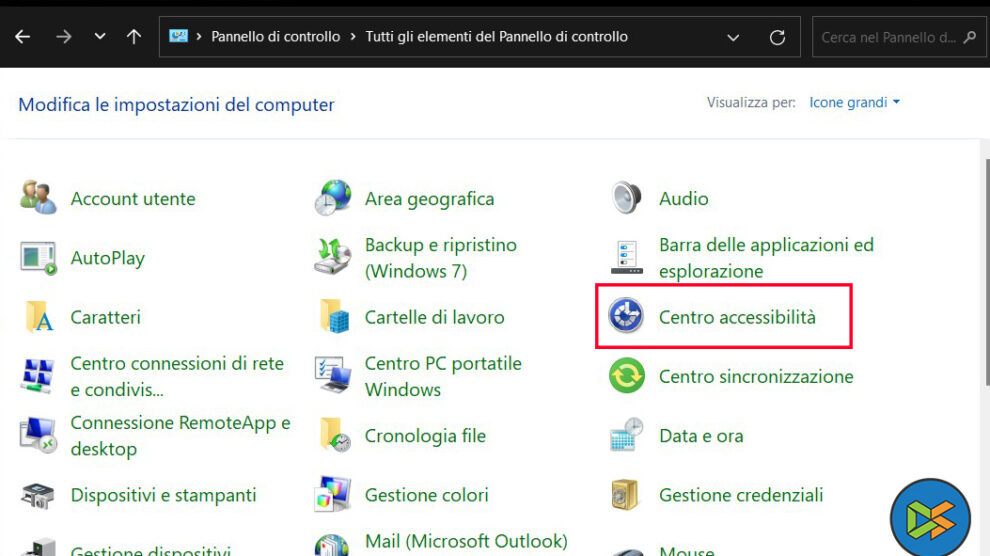Open Gestione credenziali safe icon

point(625,494)
